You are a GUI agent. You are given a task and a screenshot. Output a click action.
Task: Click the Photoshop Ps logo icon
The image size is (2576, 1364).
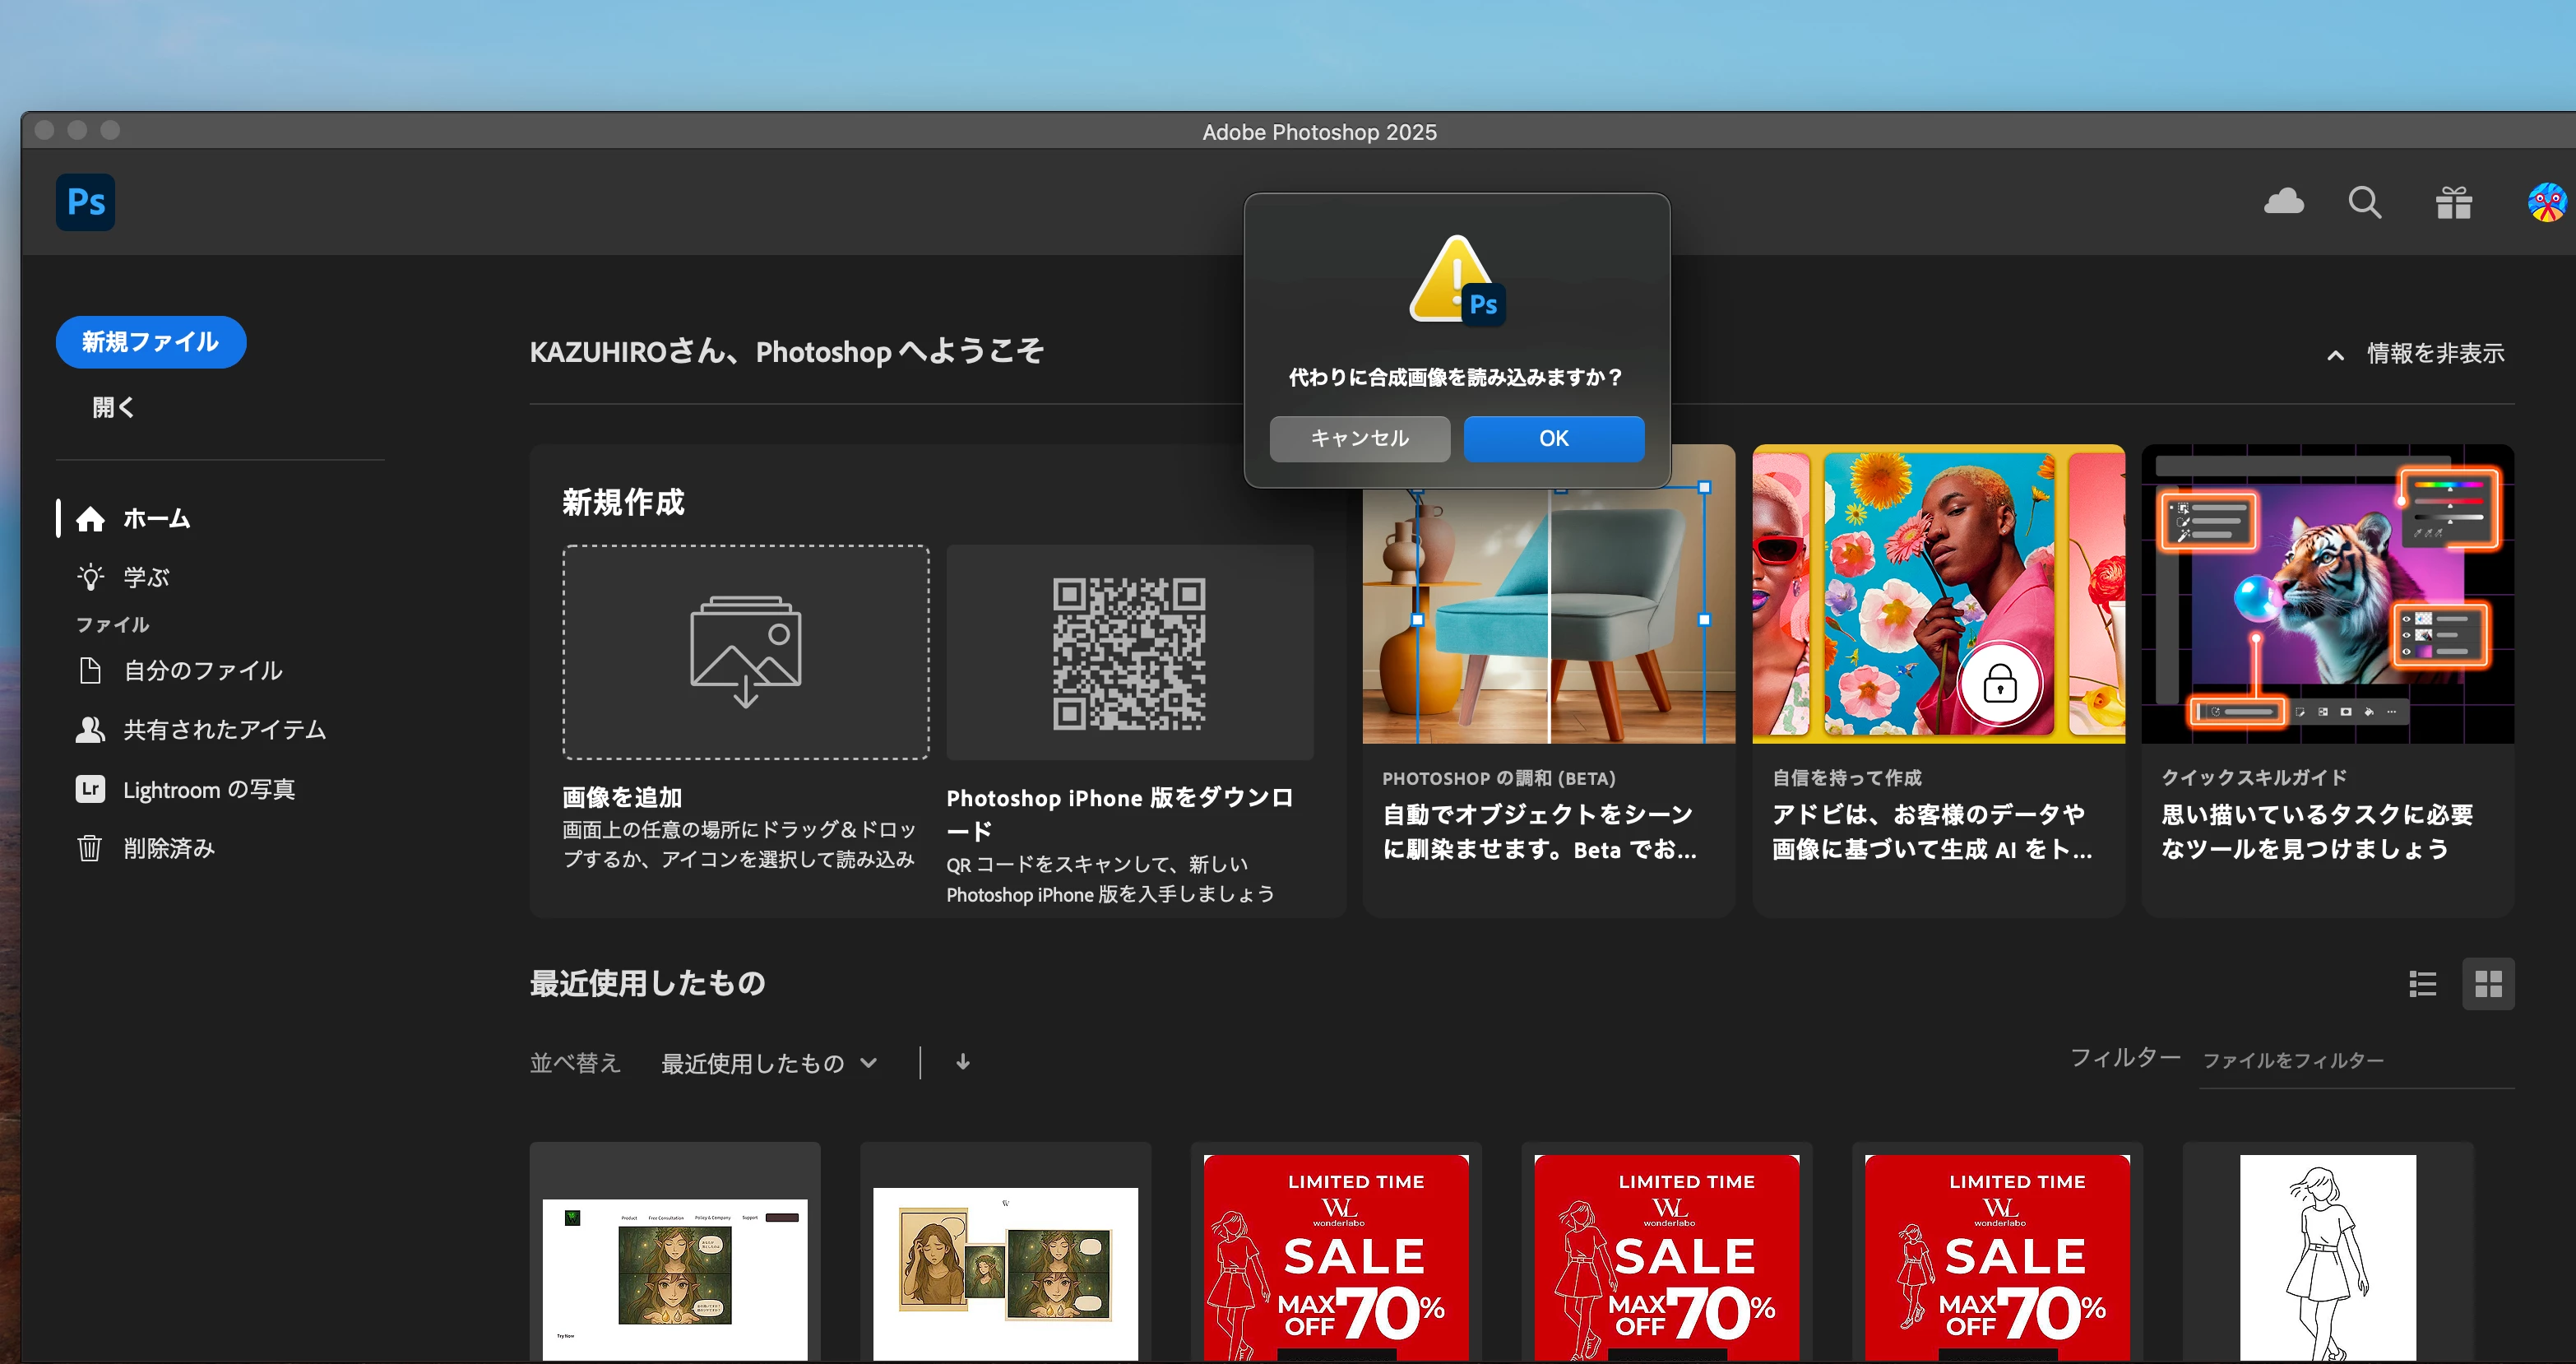[x=85, y=202]
